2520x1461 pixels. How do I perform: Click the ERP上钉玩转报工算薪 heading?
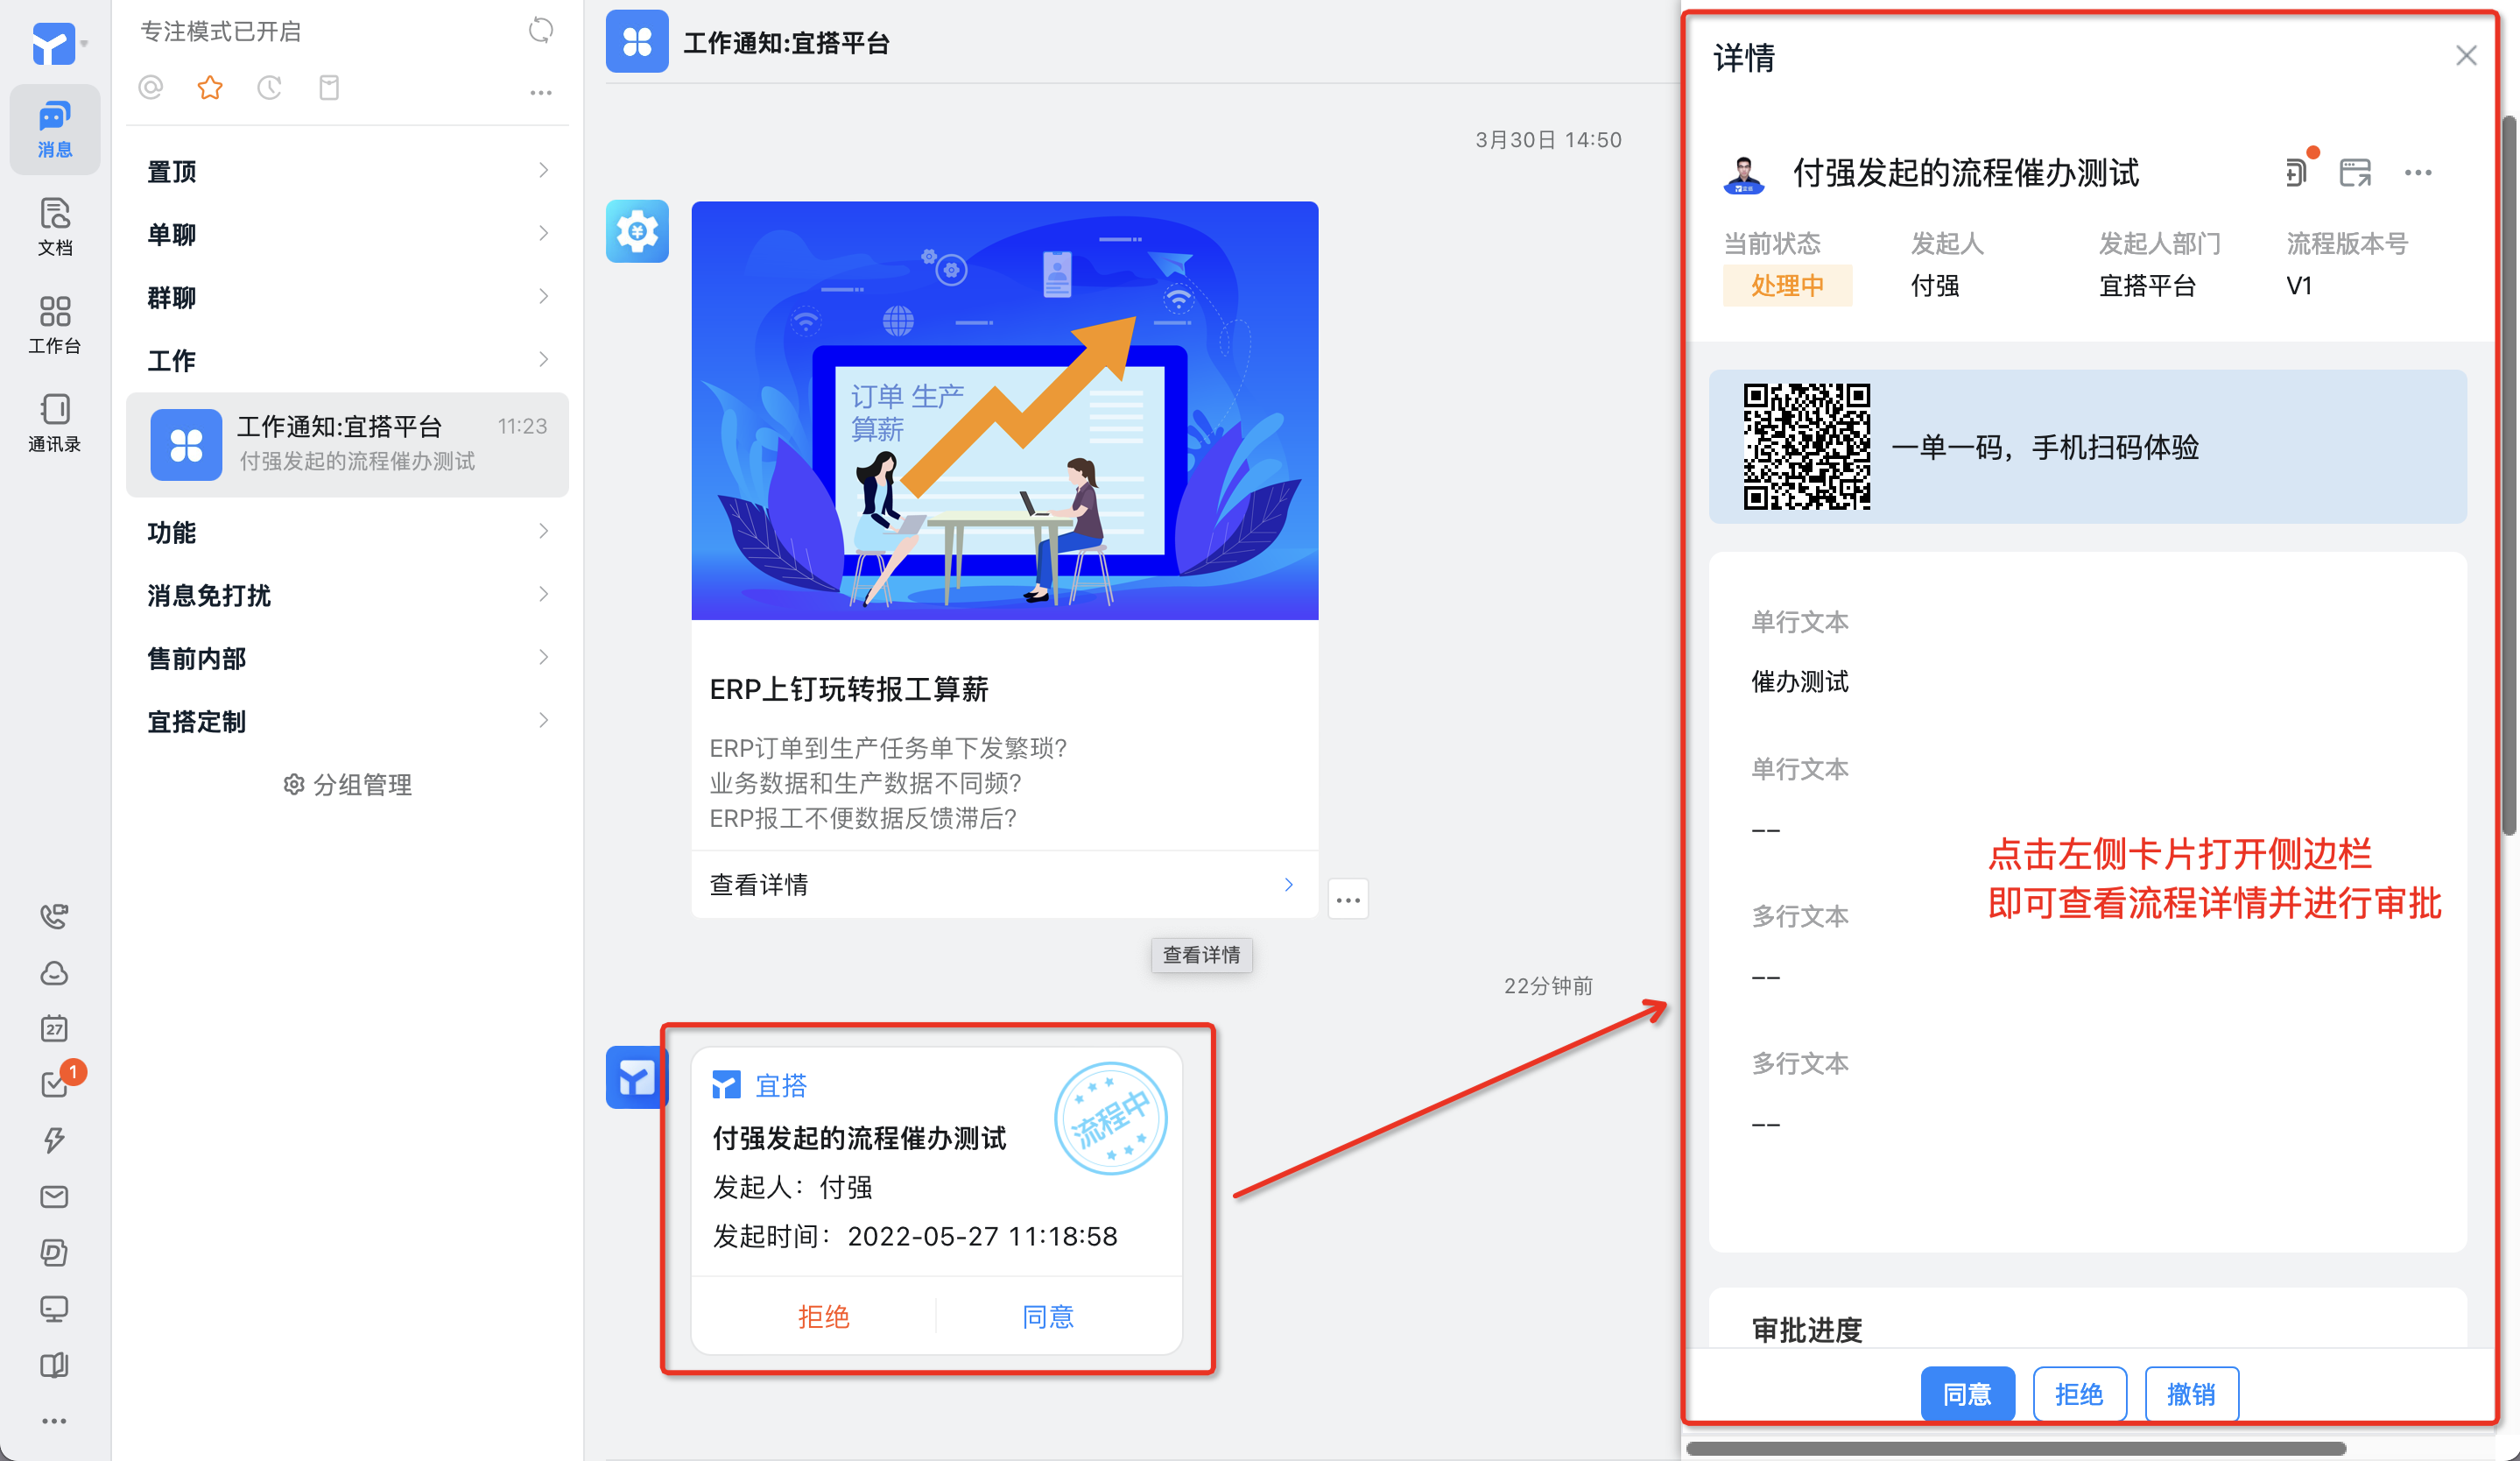848,689
